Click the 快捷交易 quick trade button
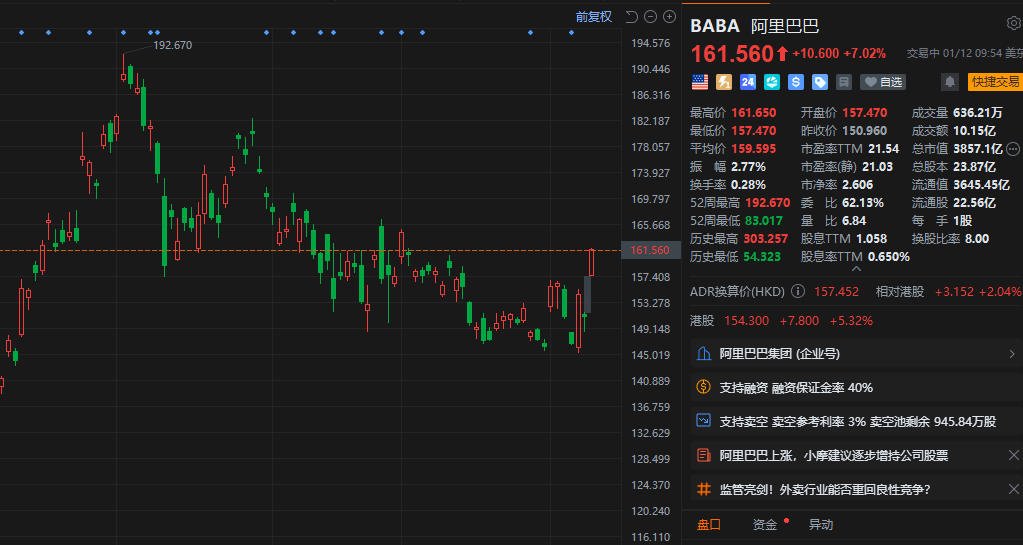The height and width of the screenshot is (545, 1023). coord(995,82)
